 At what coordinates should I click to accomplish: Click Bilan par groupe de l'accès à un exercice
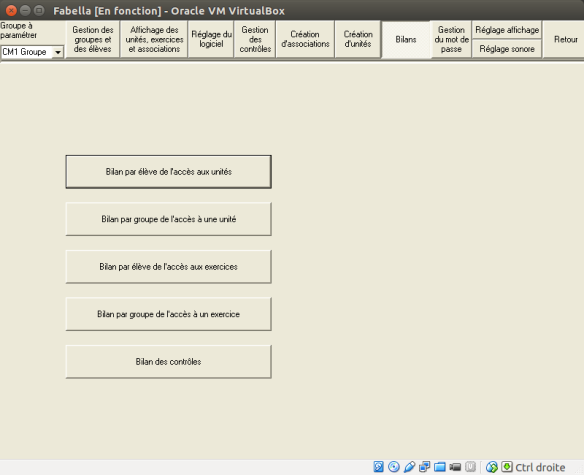(168, 314)
